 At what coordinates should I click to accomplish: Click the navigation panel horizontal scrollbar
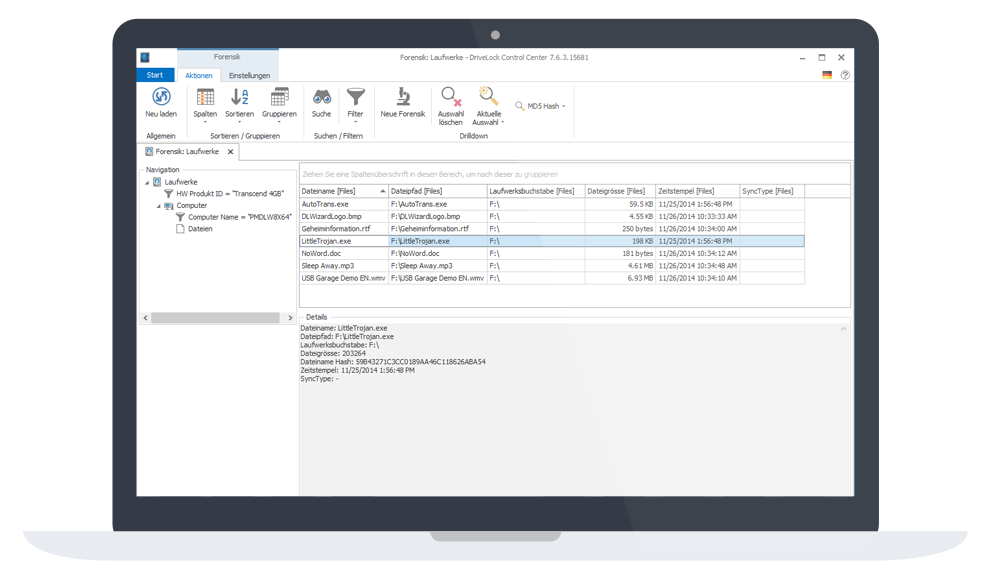215,318
